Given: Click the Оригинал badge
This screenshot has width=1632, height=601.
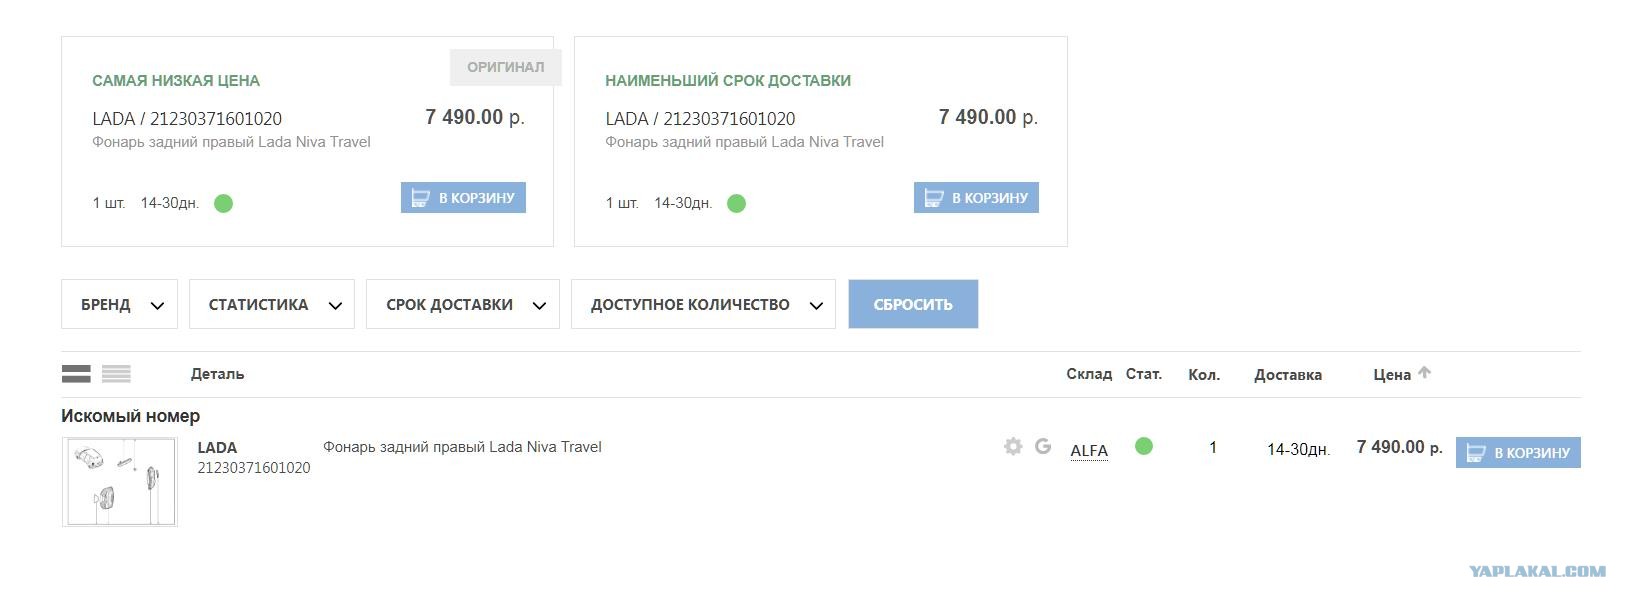Looking at the screenshot, I should [506, 67].
